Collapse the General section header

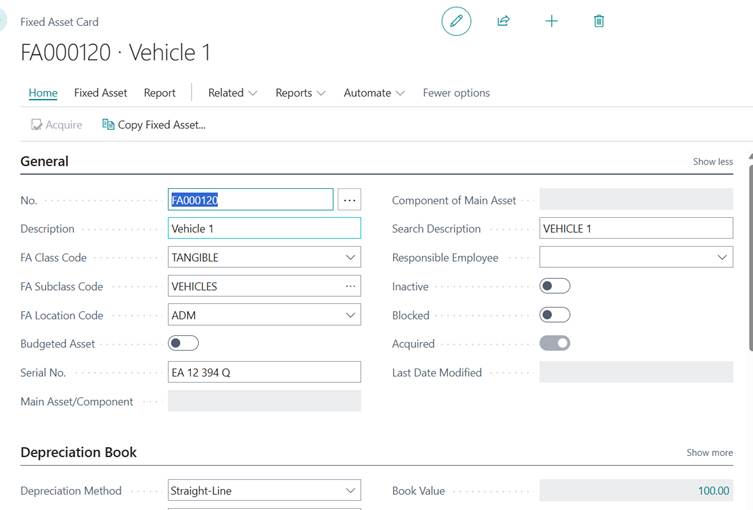[44, 161]
